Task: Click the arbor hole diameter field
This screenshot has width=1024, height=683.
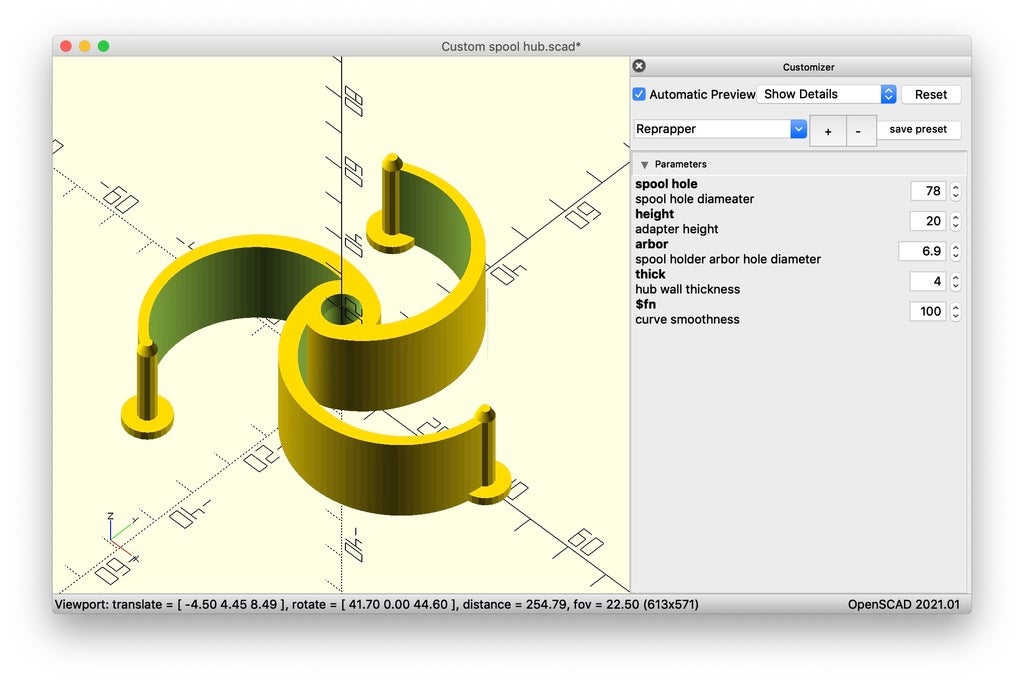Action: point(922,251)
